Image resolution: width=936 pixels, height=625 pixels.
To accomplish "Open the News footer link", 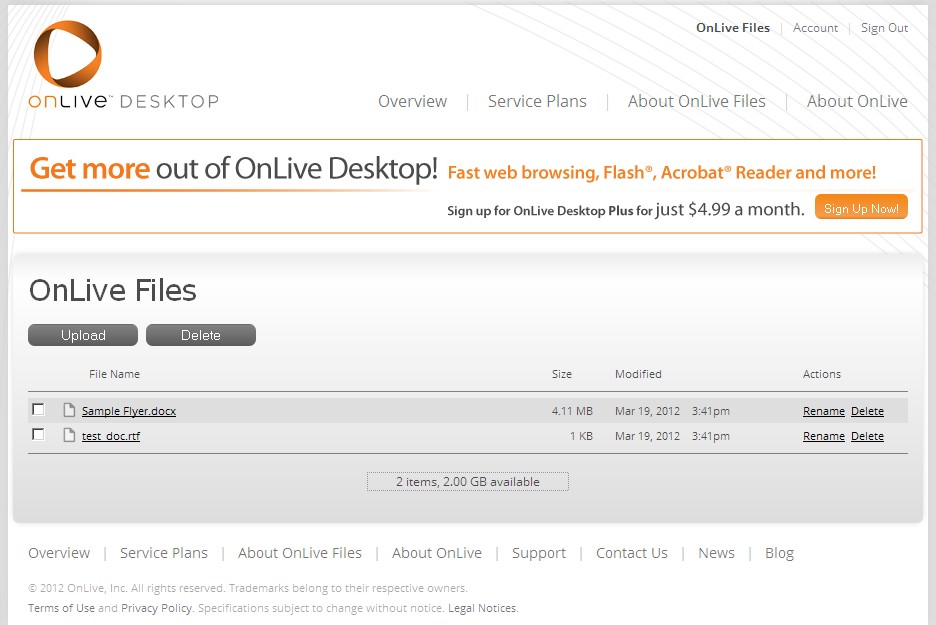I will click(x=716, y=553).
